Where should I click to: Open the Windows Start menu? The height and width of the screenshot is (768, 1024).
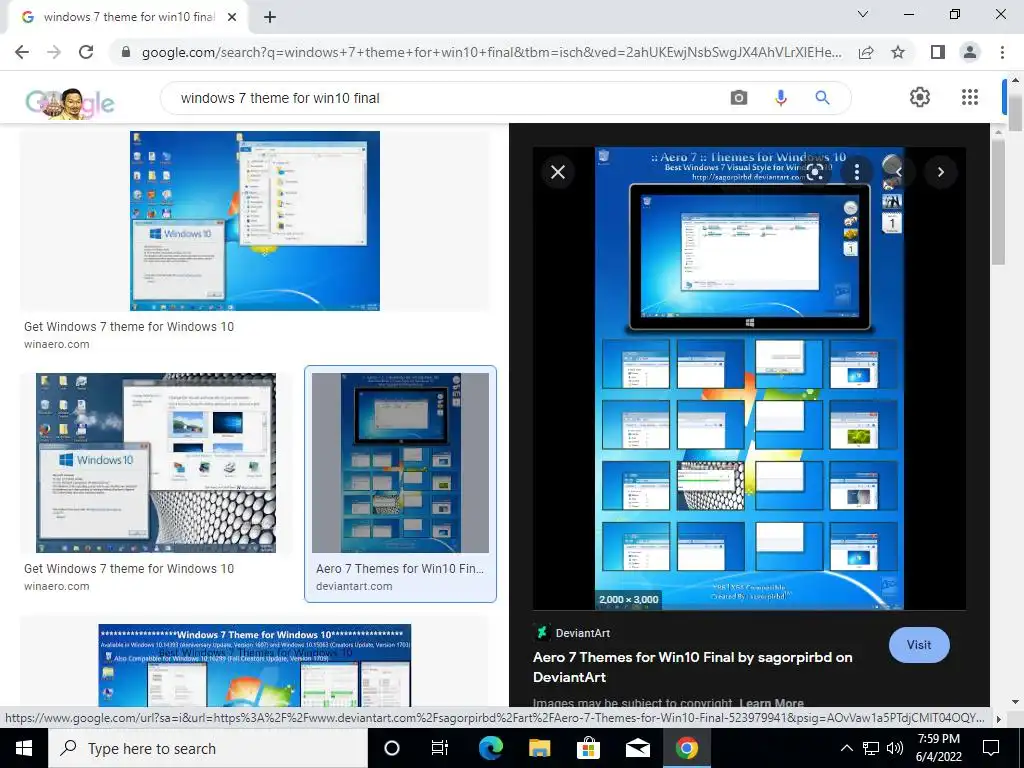(24, 748)
